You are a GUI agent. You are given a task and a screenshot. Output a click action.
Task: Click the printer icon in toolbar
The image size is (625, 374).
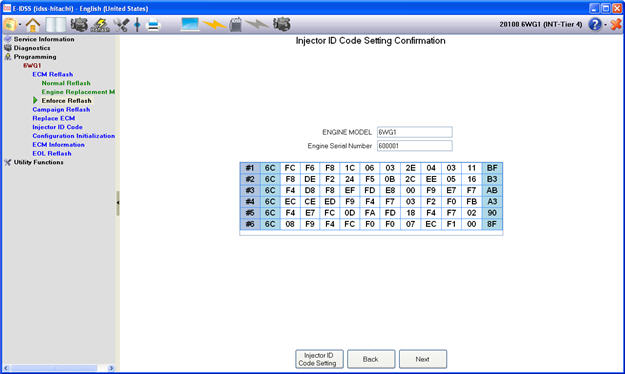(153, 25)
